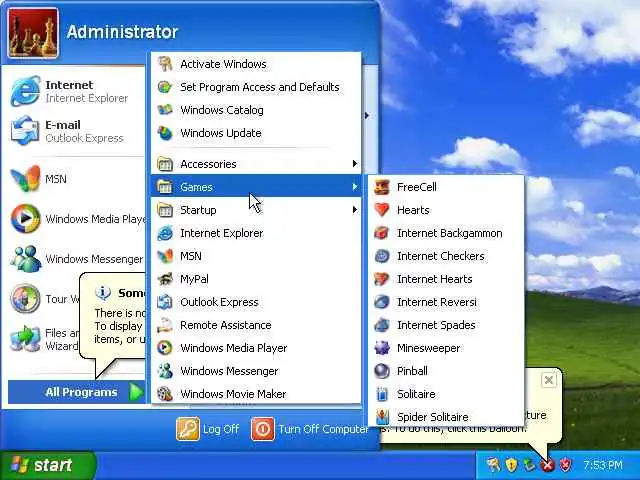This screenshot has width=640, height=480.
Task: Click the Windows Catalog icon
Action: pos(165,110)
